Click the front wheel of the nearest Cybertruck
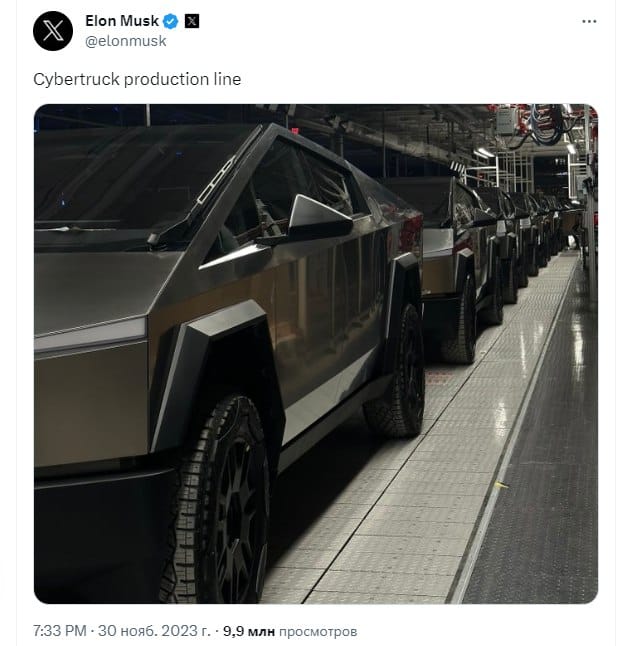This screenshot has height=646, width=638. pos(225,500)
